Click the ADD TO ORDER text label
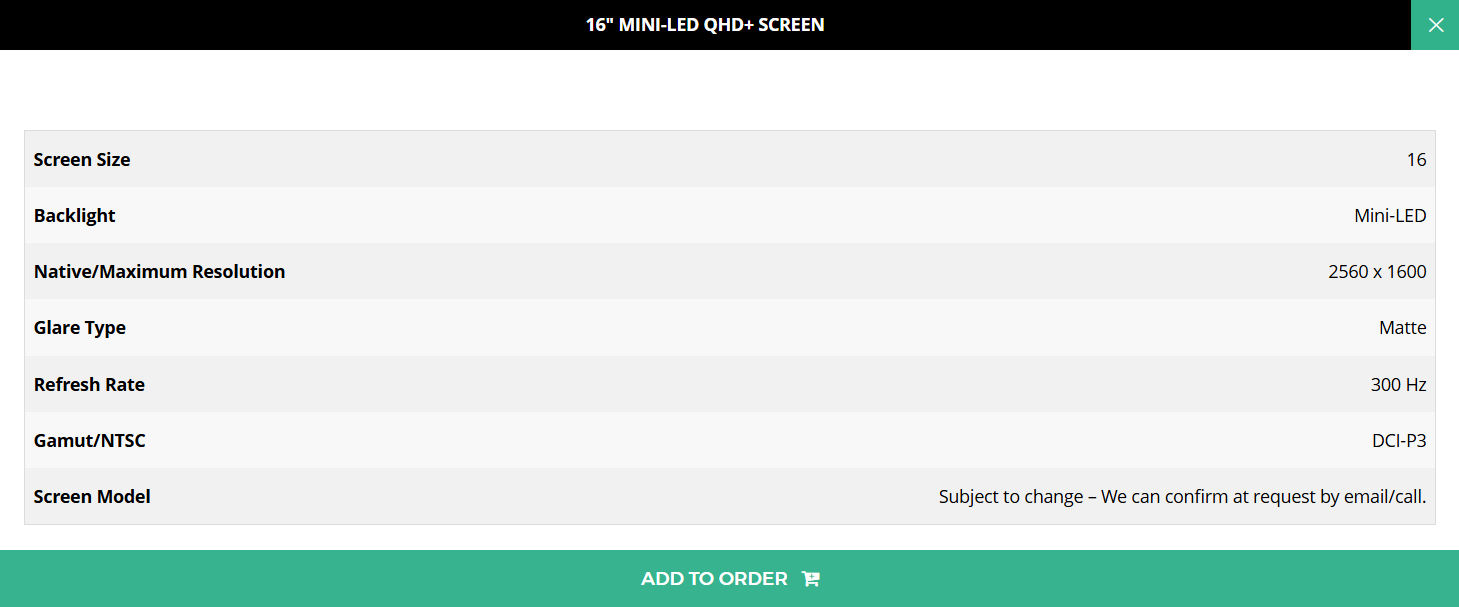 click(x=714, y=579)
